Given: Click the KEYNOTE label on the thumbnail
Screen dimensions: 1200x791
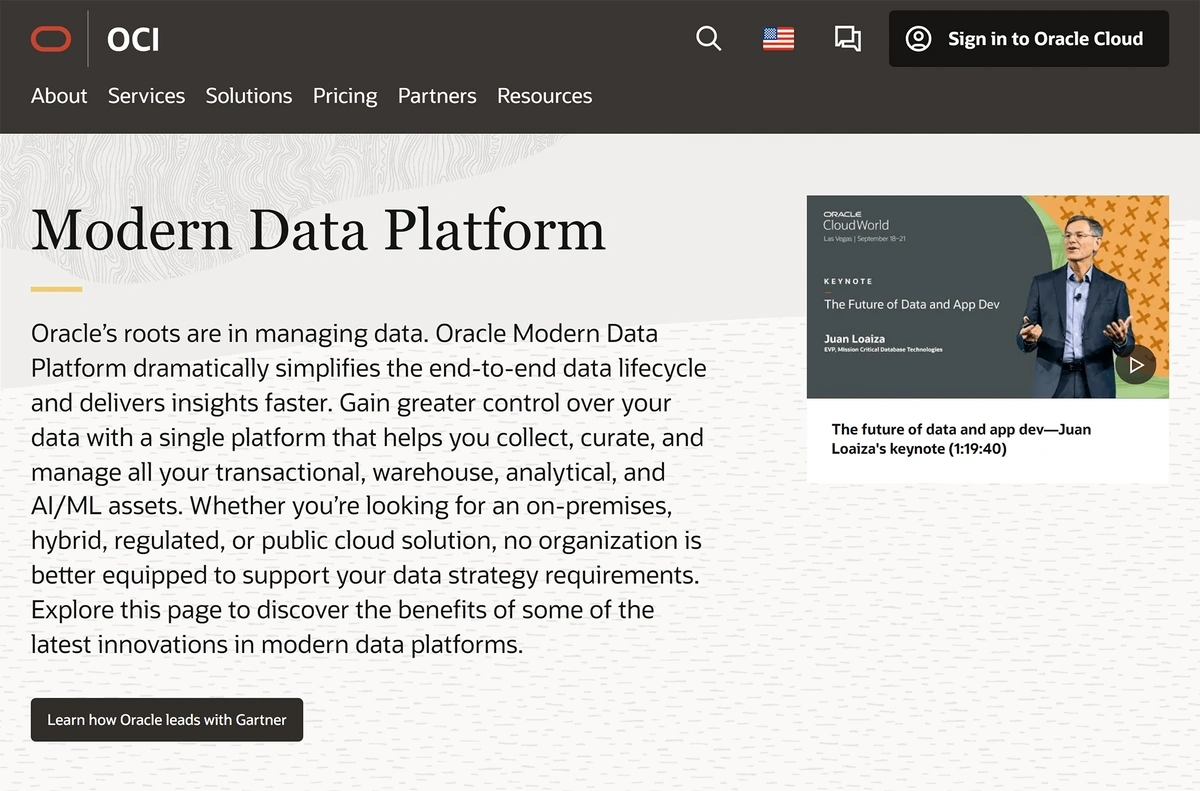Looking at the screenshot, I should (x=848, y=281).
